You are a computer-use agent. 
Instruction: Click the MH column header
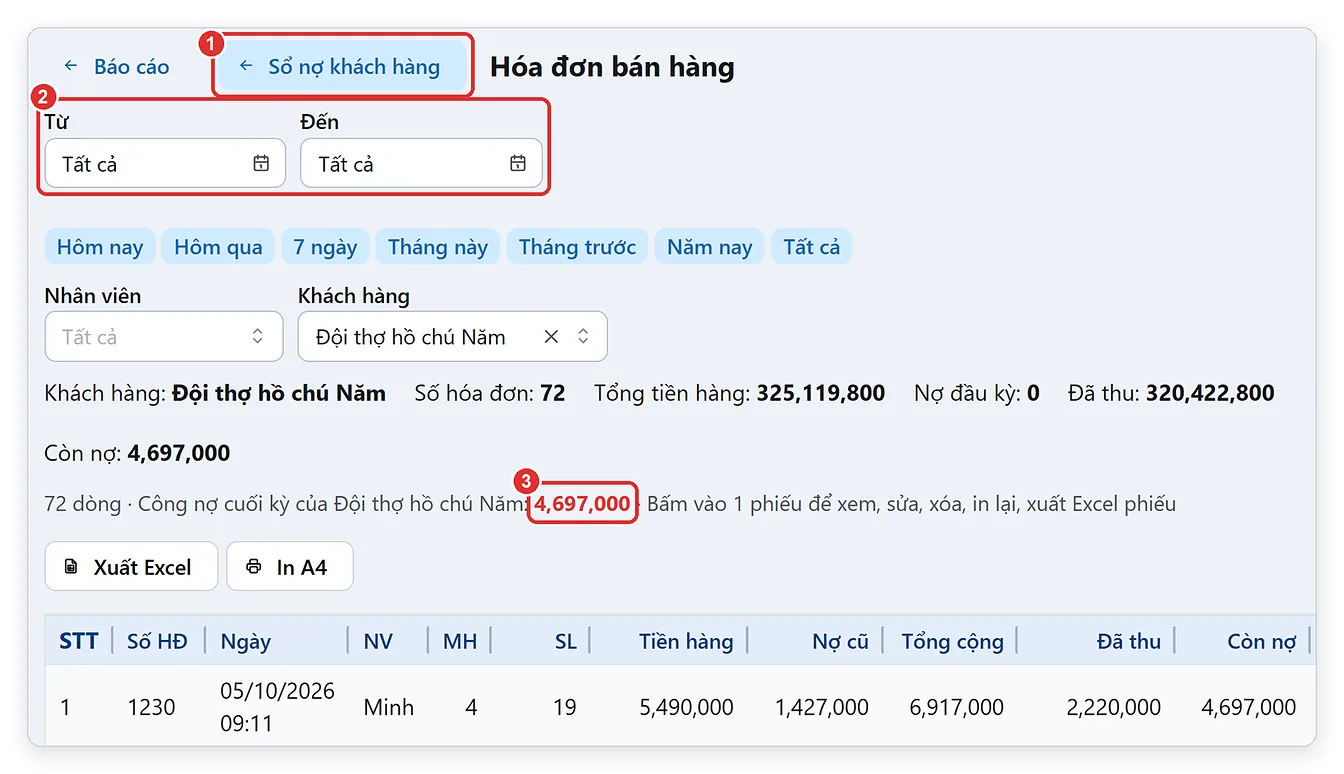click(x=460, y=641)
